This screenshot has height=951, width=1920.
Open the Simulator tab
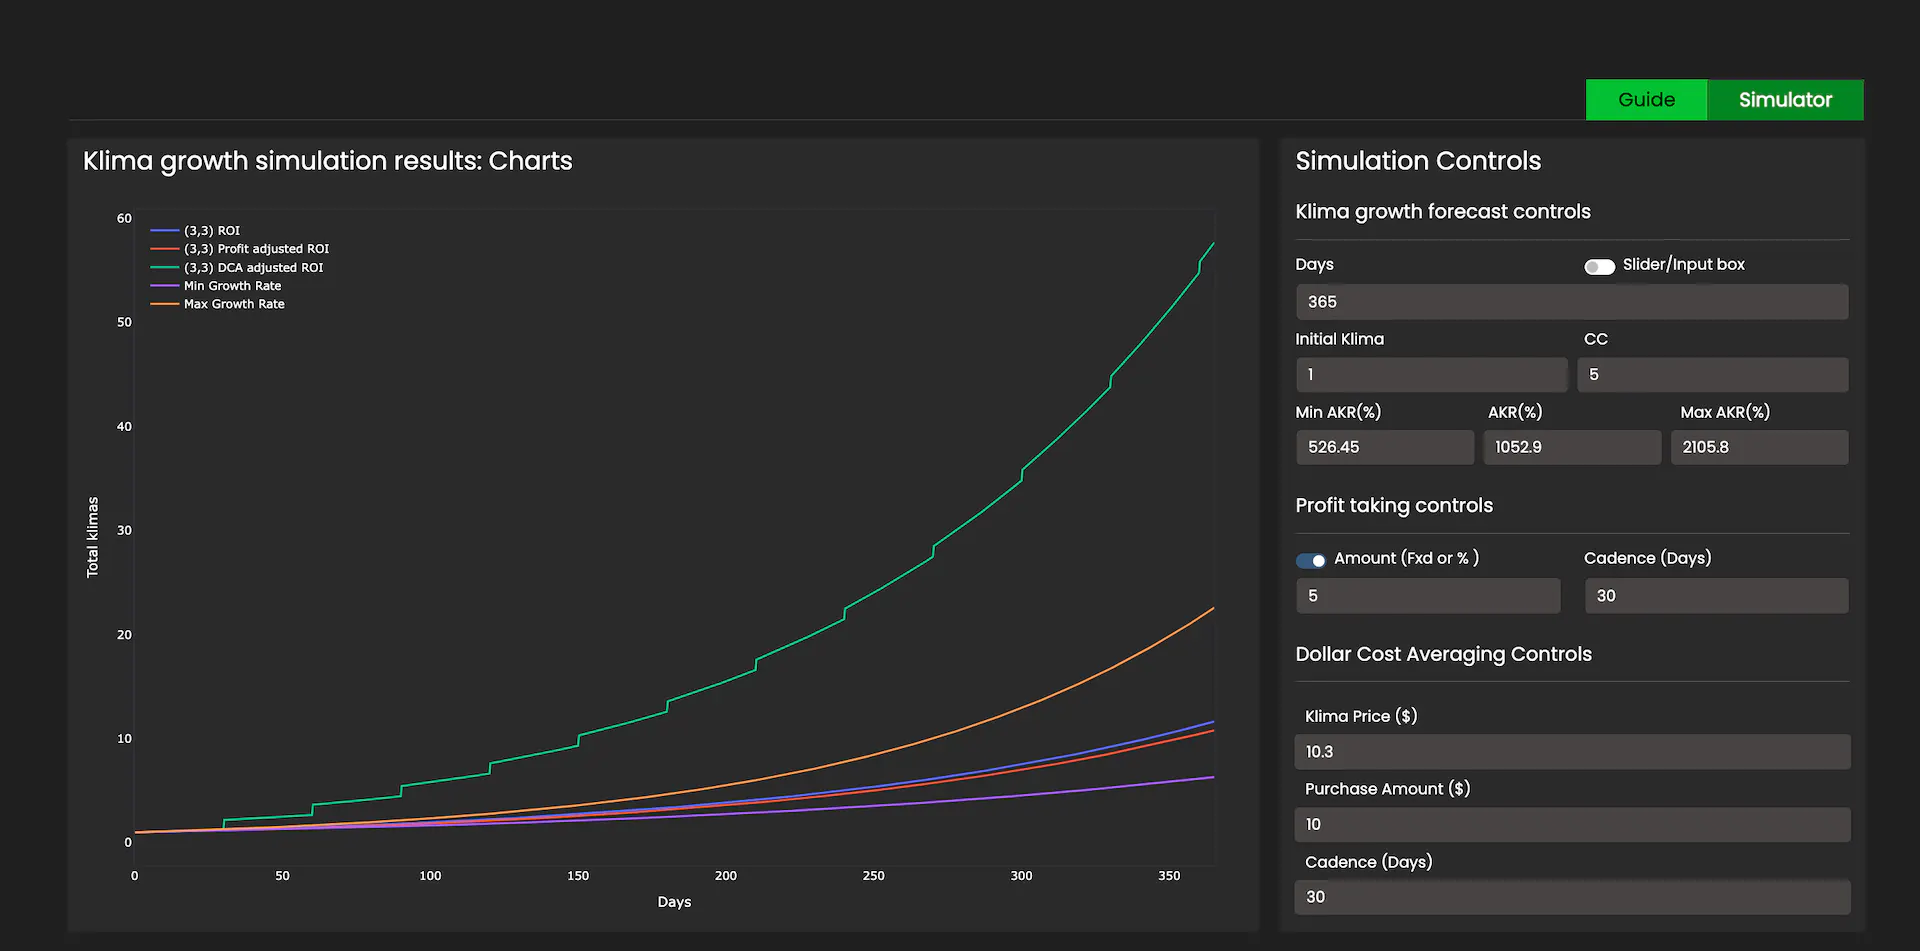[x=1785, y=100]
